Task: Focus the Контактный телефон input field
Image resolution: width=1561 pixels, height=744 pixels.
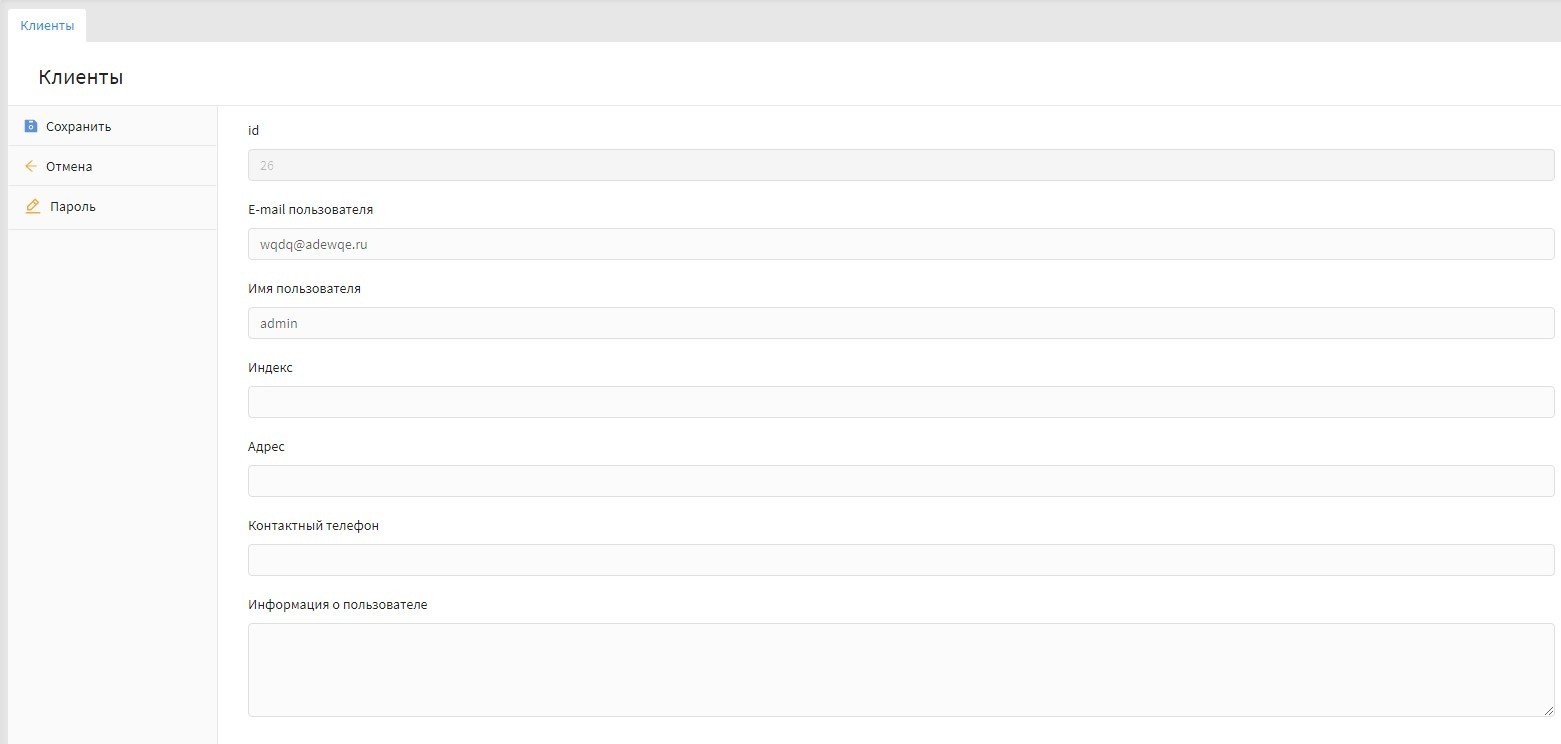Action: pos(900,560)
